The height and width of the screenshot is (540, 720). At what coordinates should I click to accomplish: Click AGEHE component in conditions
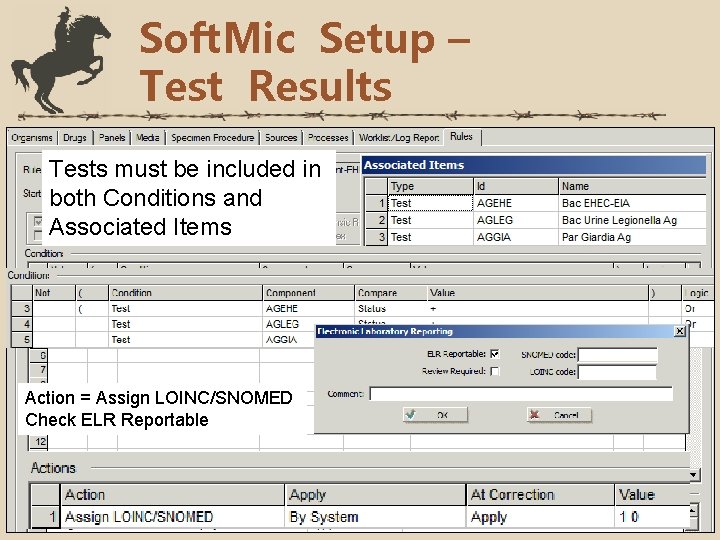point(308,309)
